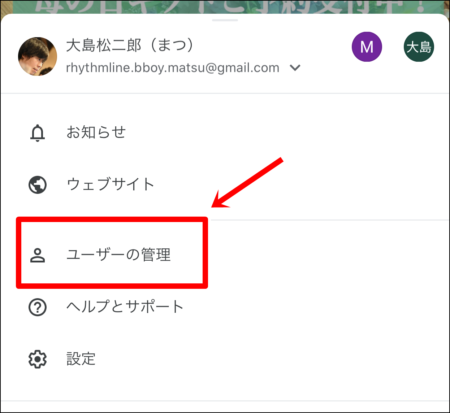Click the person icon beside ユーザーの管理
450x413 pixels.
pos(37,256)
